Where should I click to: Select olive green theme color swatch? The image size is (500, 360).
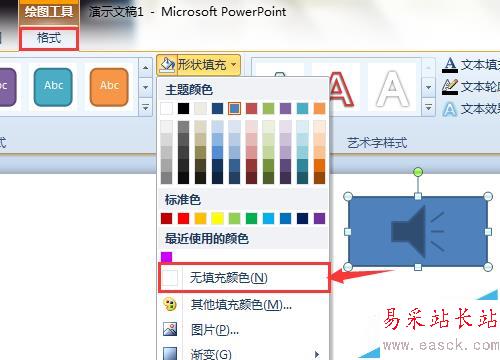tap(268, 109)
